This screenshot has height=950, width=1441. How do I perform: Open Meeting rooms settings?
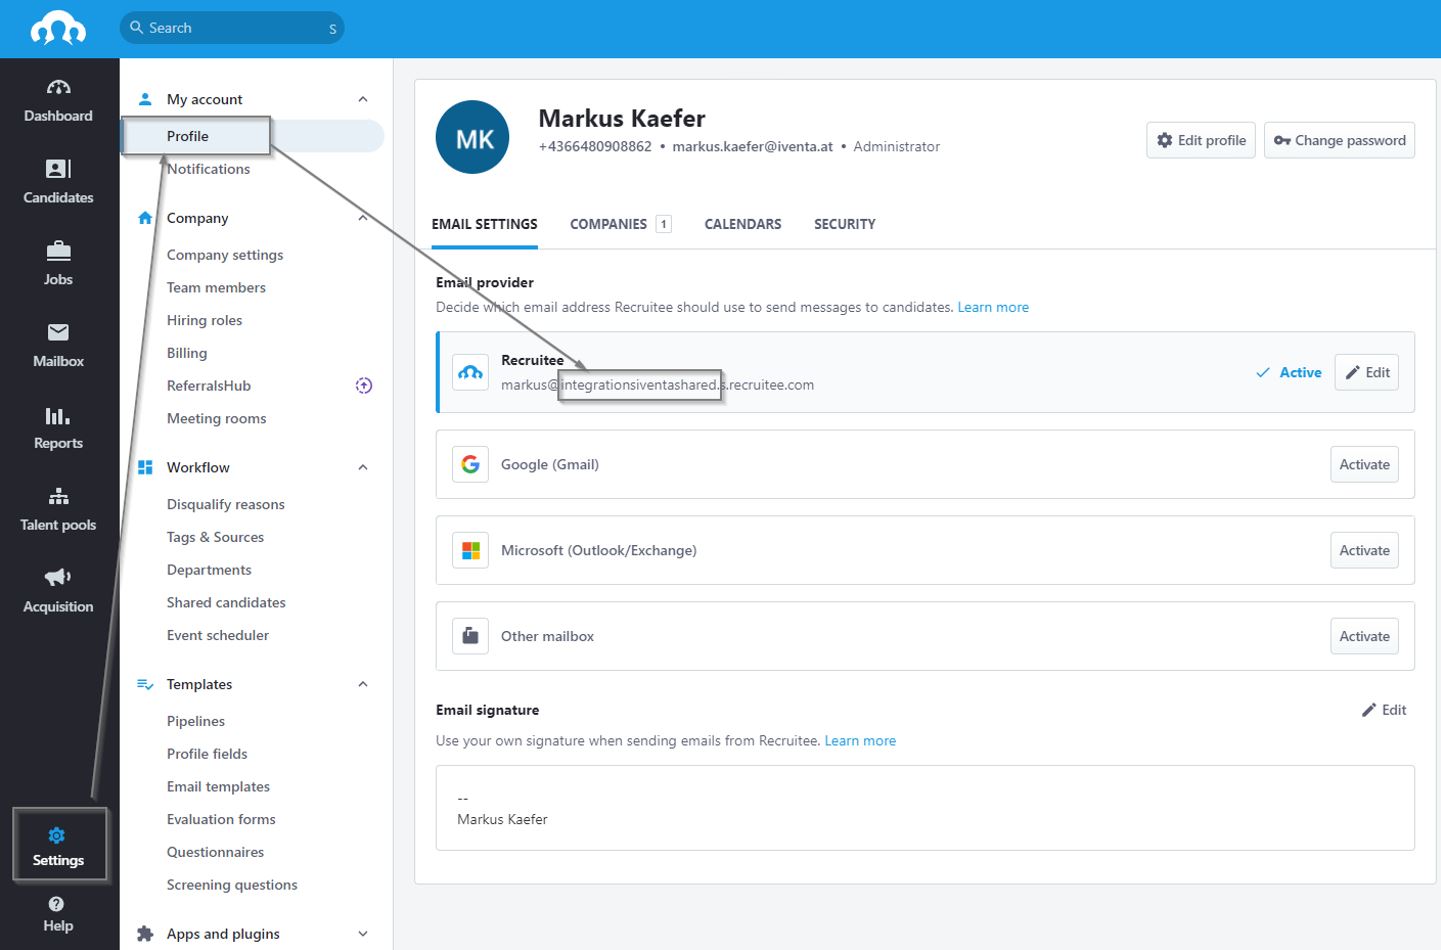tap(216, 418)
